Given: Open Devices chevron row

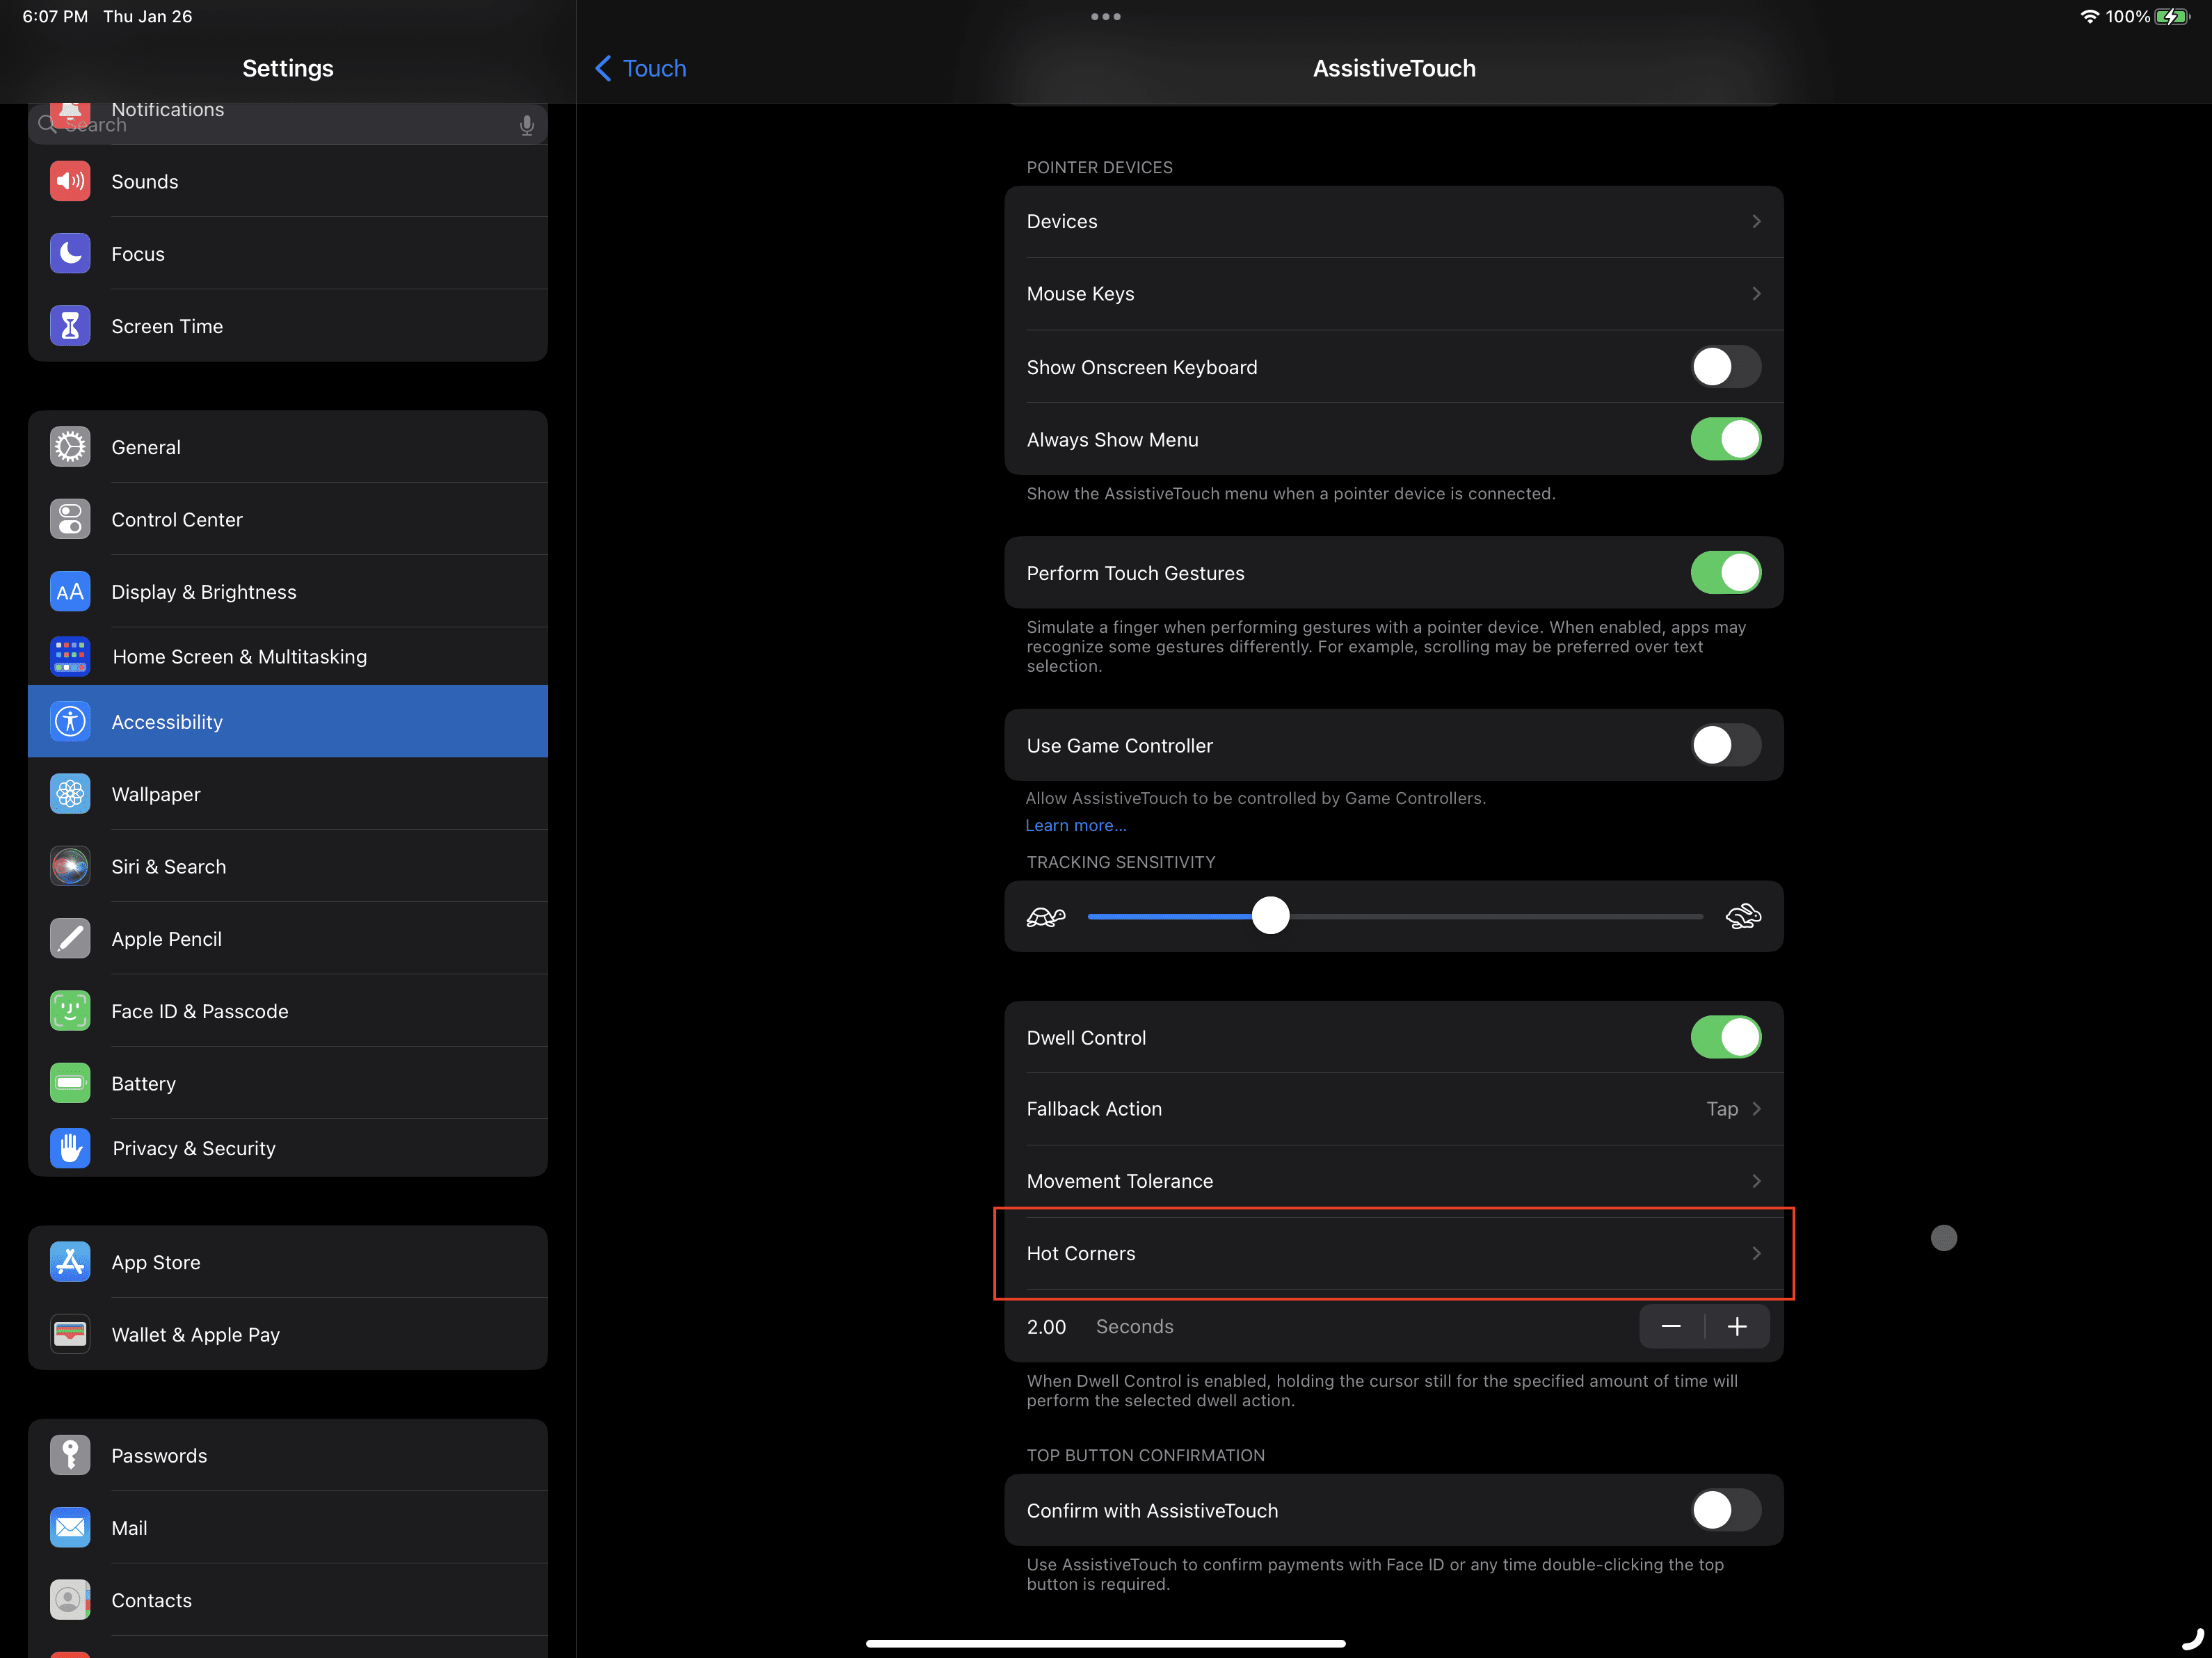Looking at the screenshot, I should pos(1394,221).
